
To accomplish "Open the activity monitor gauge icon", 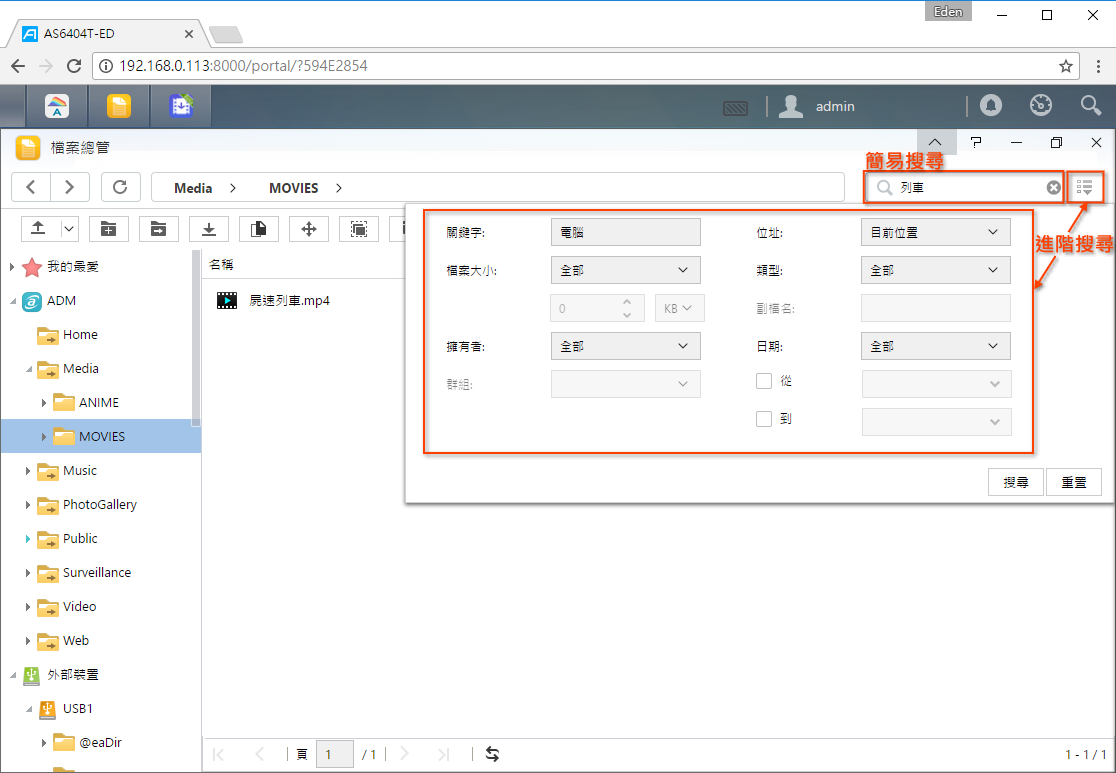I will [1041, 105].
